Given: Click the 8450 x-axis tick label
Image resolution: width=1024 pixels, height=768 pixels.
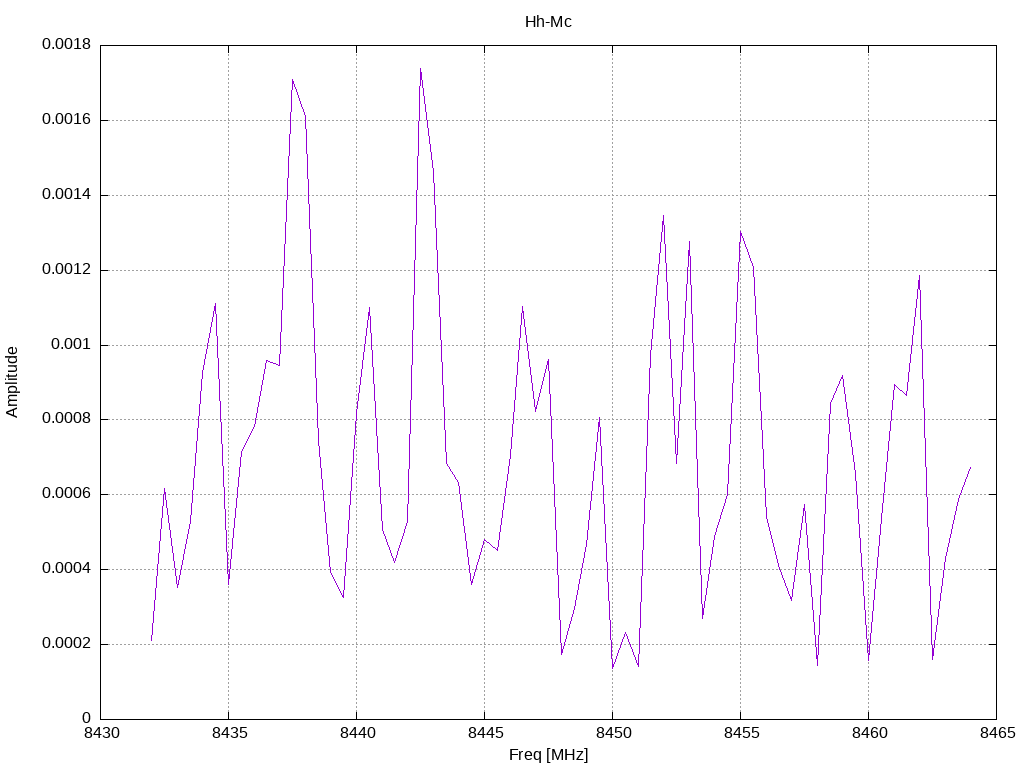Looking at the screenshot, I should [614, 733].
